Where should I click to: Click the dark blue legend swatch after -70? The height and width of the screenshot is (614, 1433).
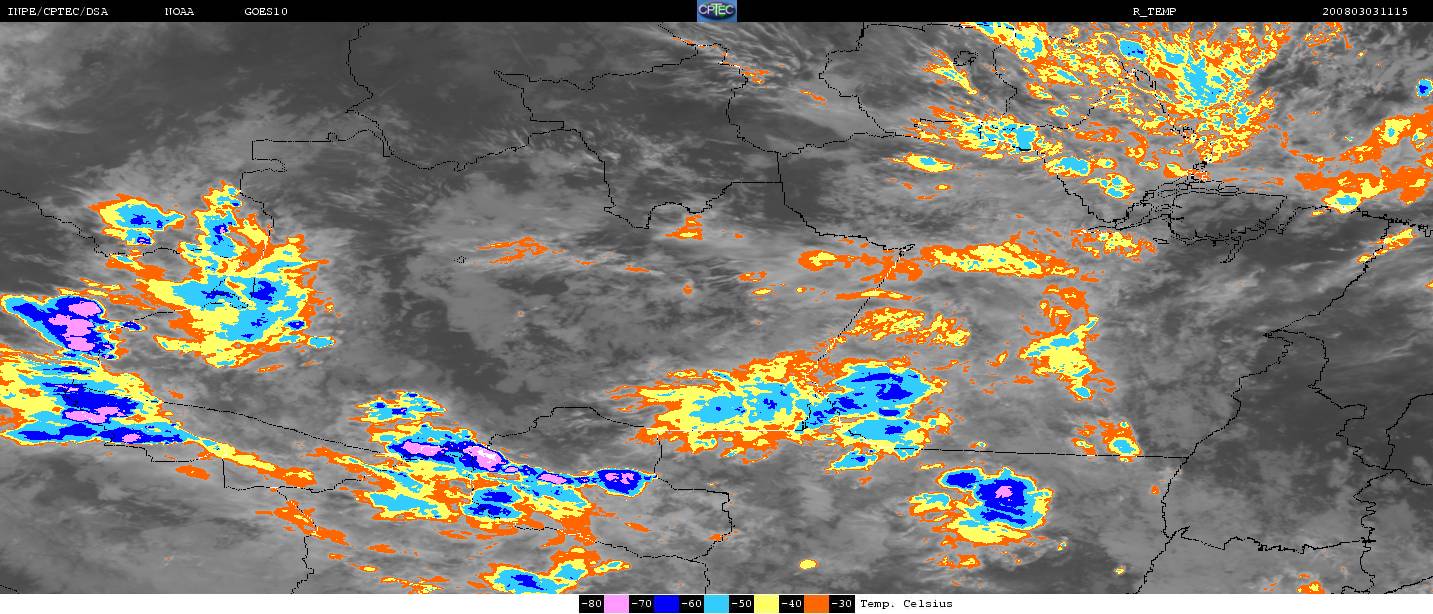666,603
